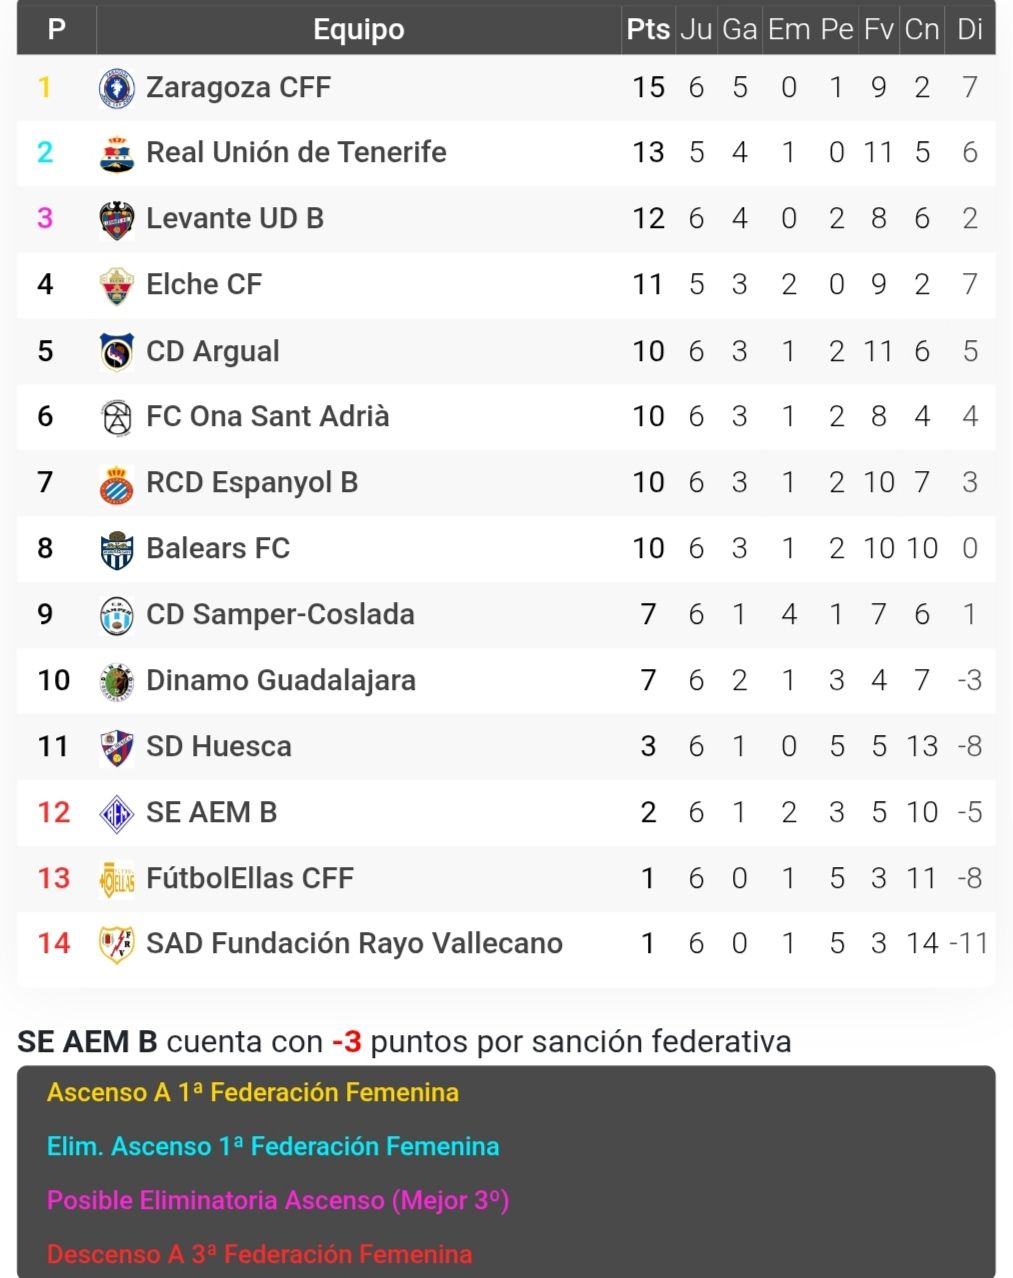Screen dimensions: 1013x1278
Task: Click the RCD Espanyol B crest
Action: pyautogui.click(x=117, y=483)
